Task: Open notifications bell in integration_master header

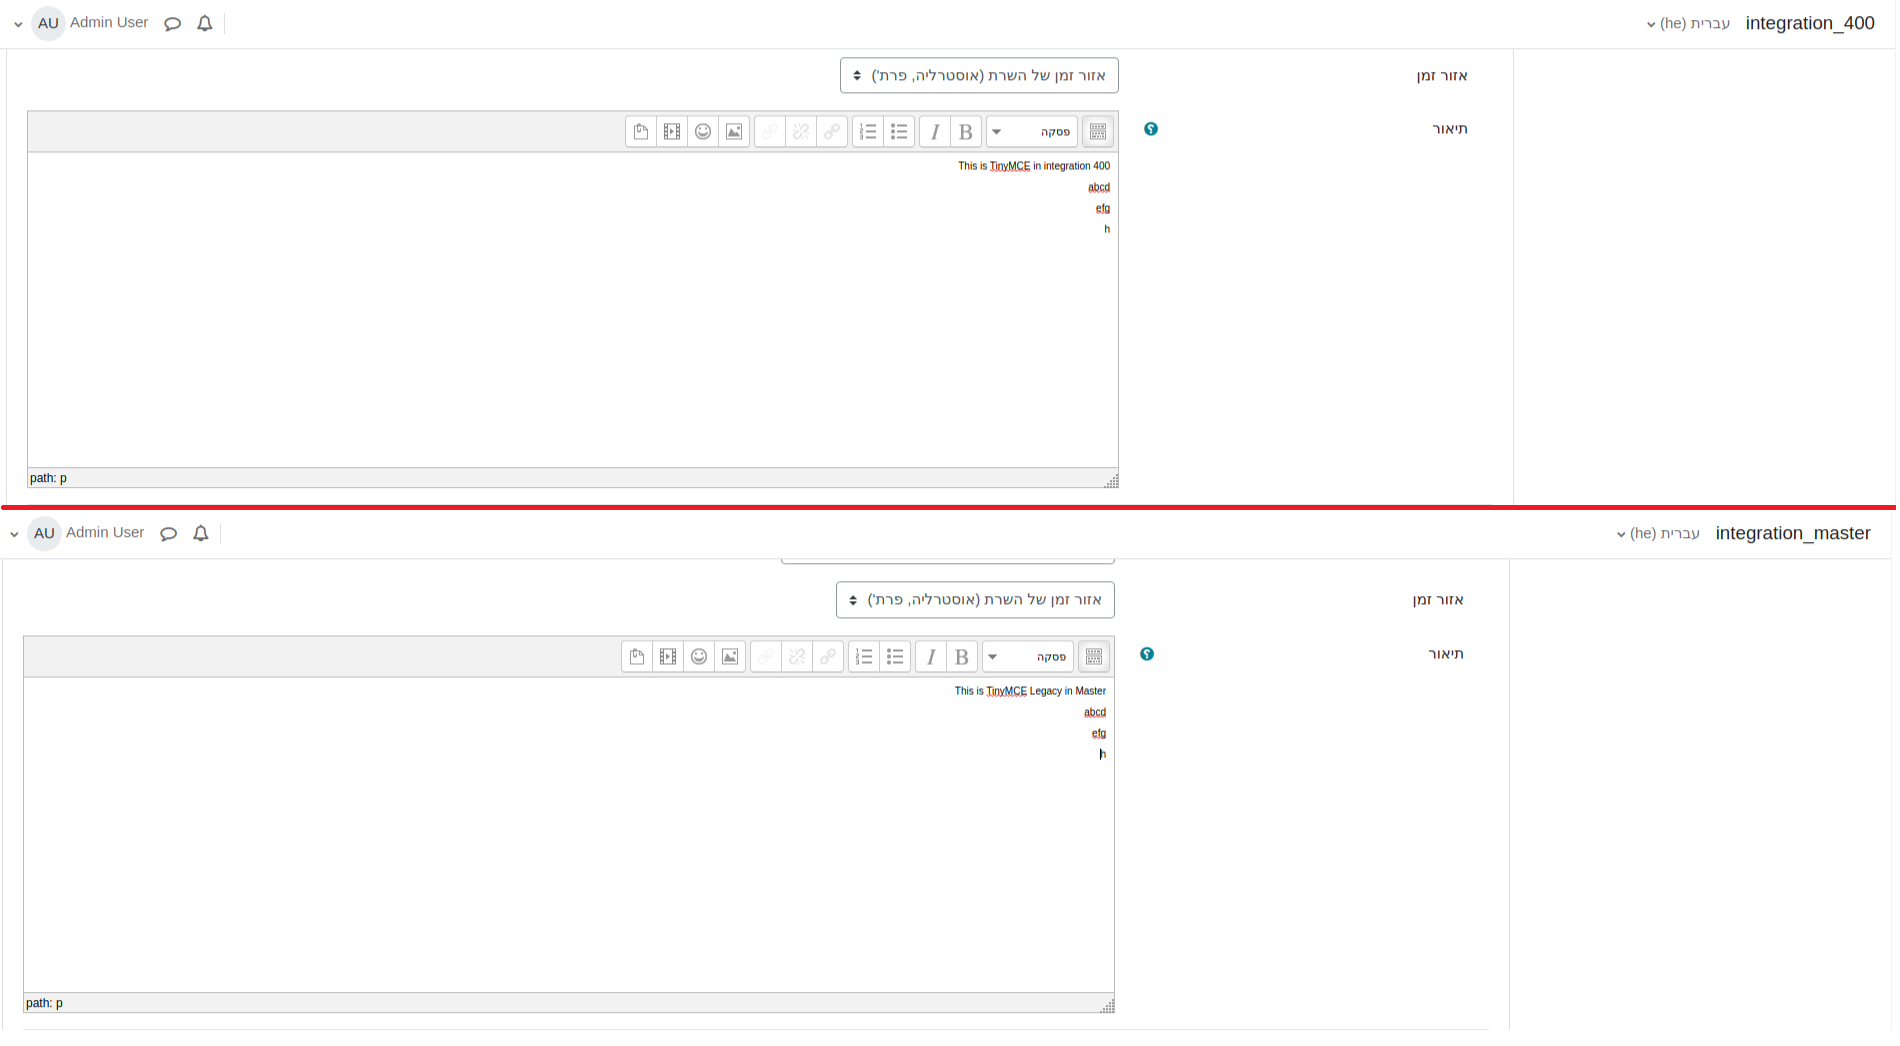Action: click(x=201, y=533)
